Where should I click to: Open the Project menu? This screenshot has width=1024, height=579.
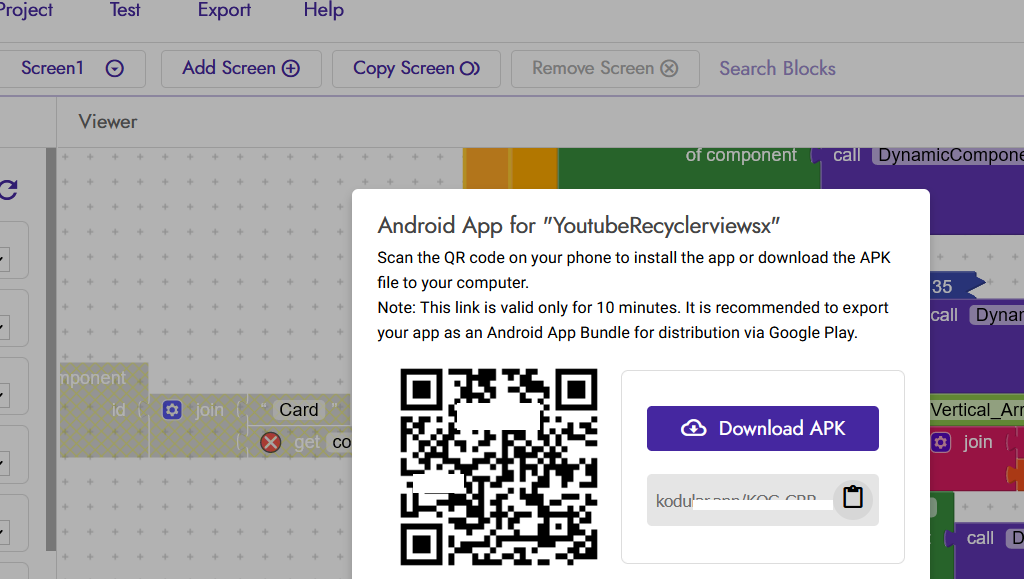pos(25,10)
